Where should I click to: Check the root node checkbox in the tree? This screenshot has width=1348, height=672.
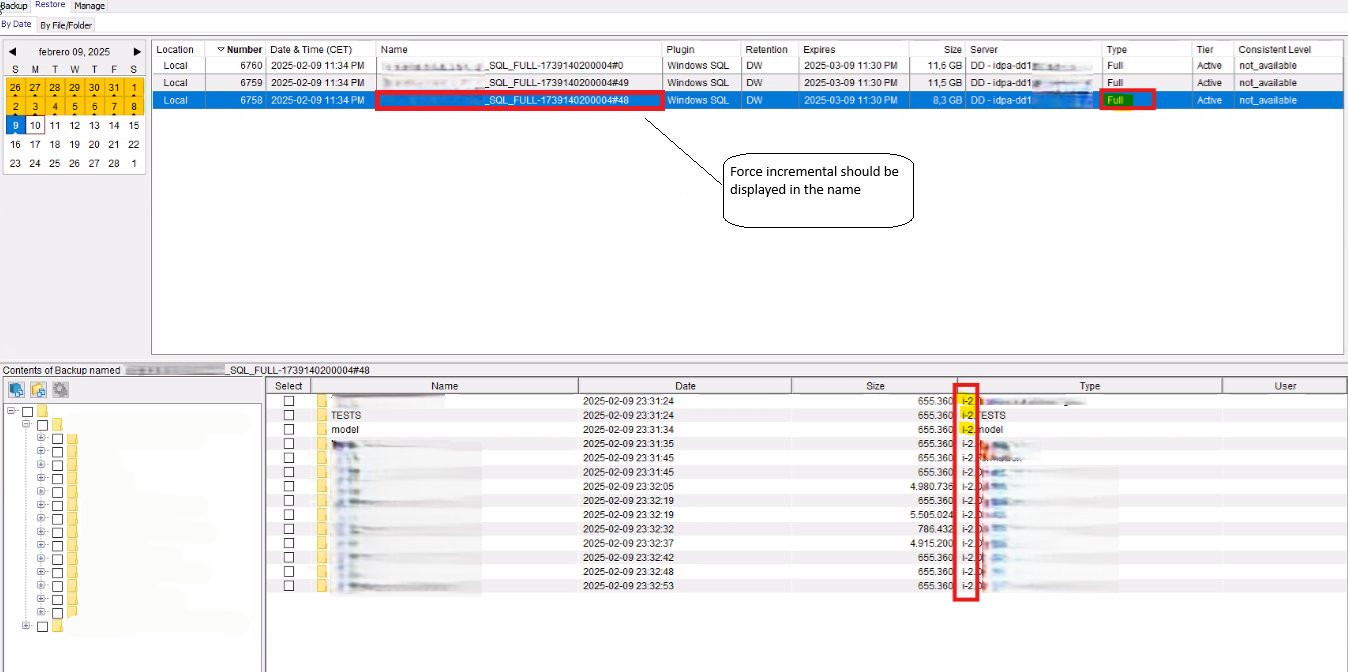coord(28,411)
